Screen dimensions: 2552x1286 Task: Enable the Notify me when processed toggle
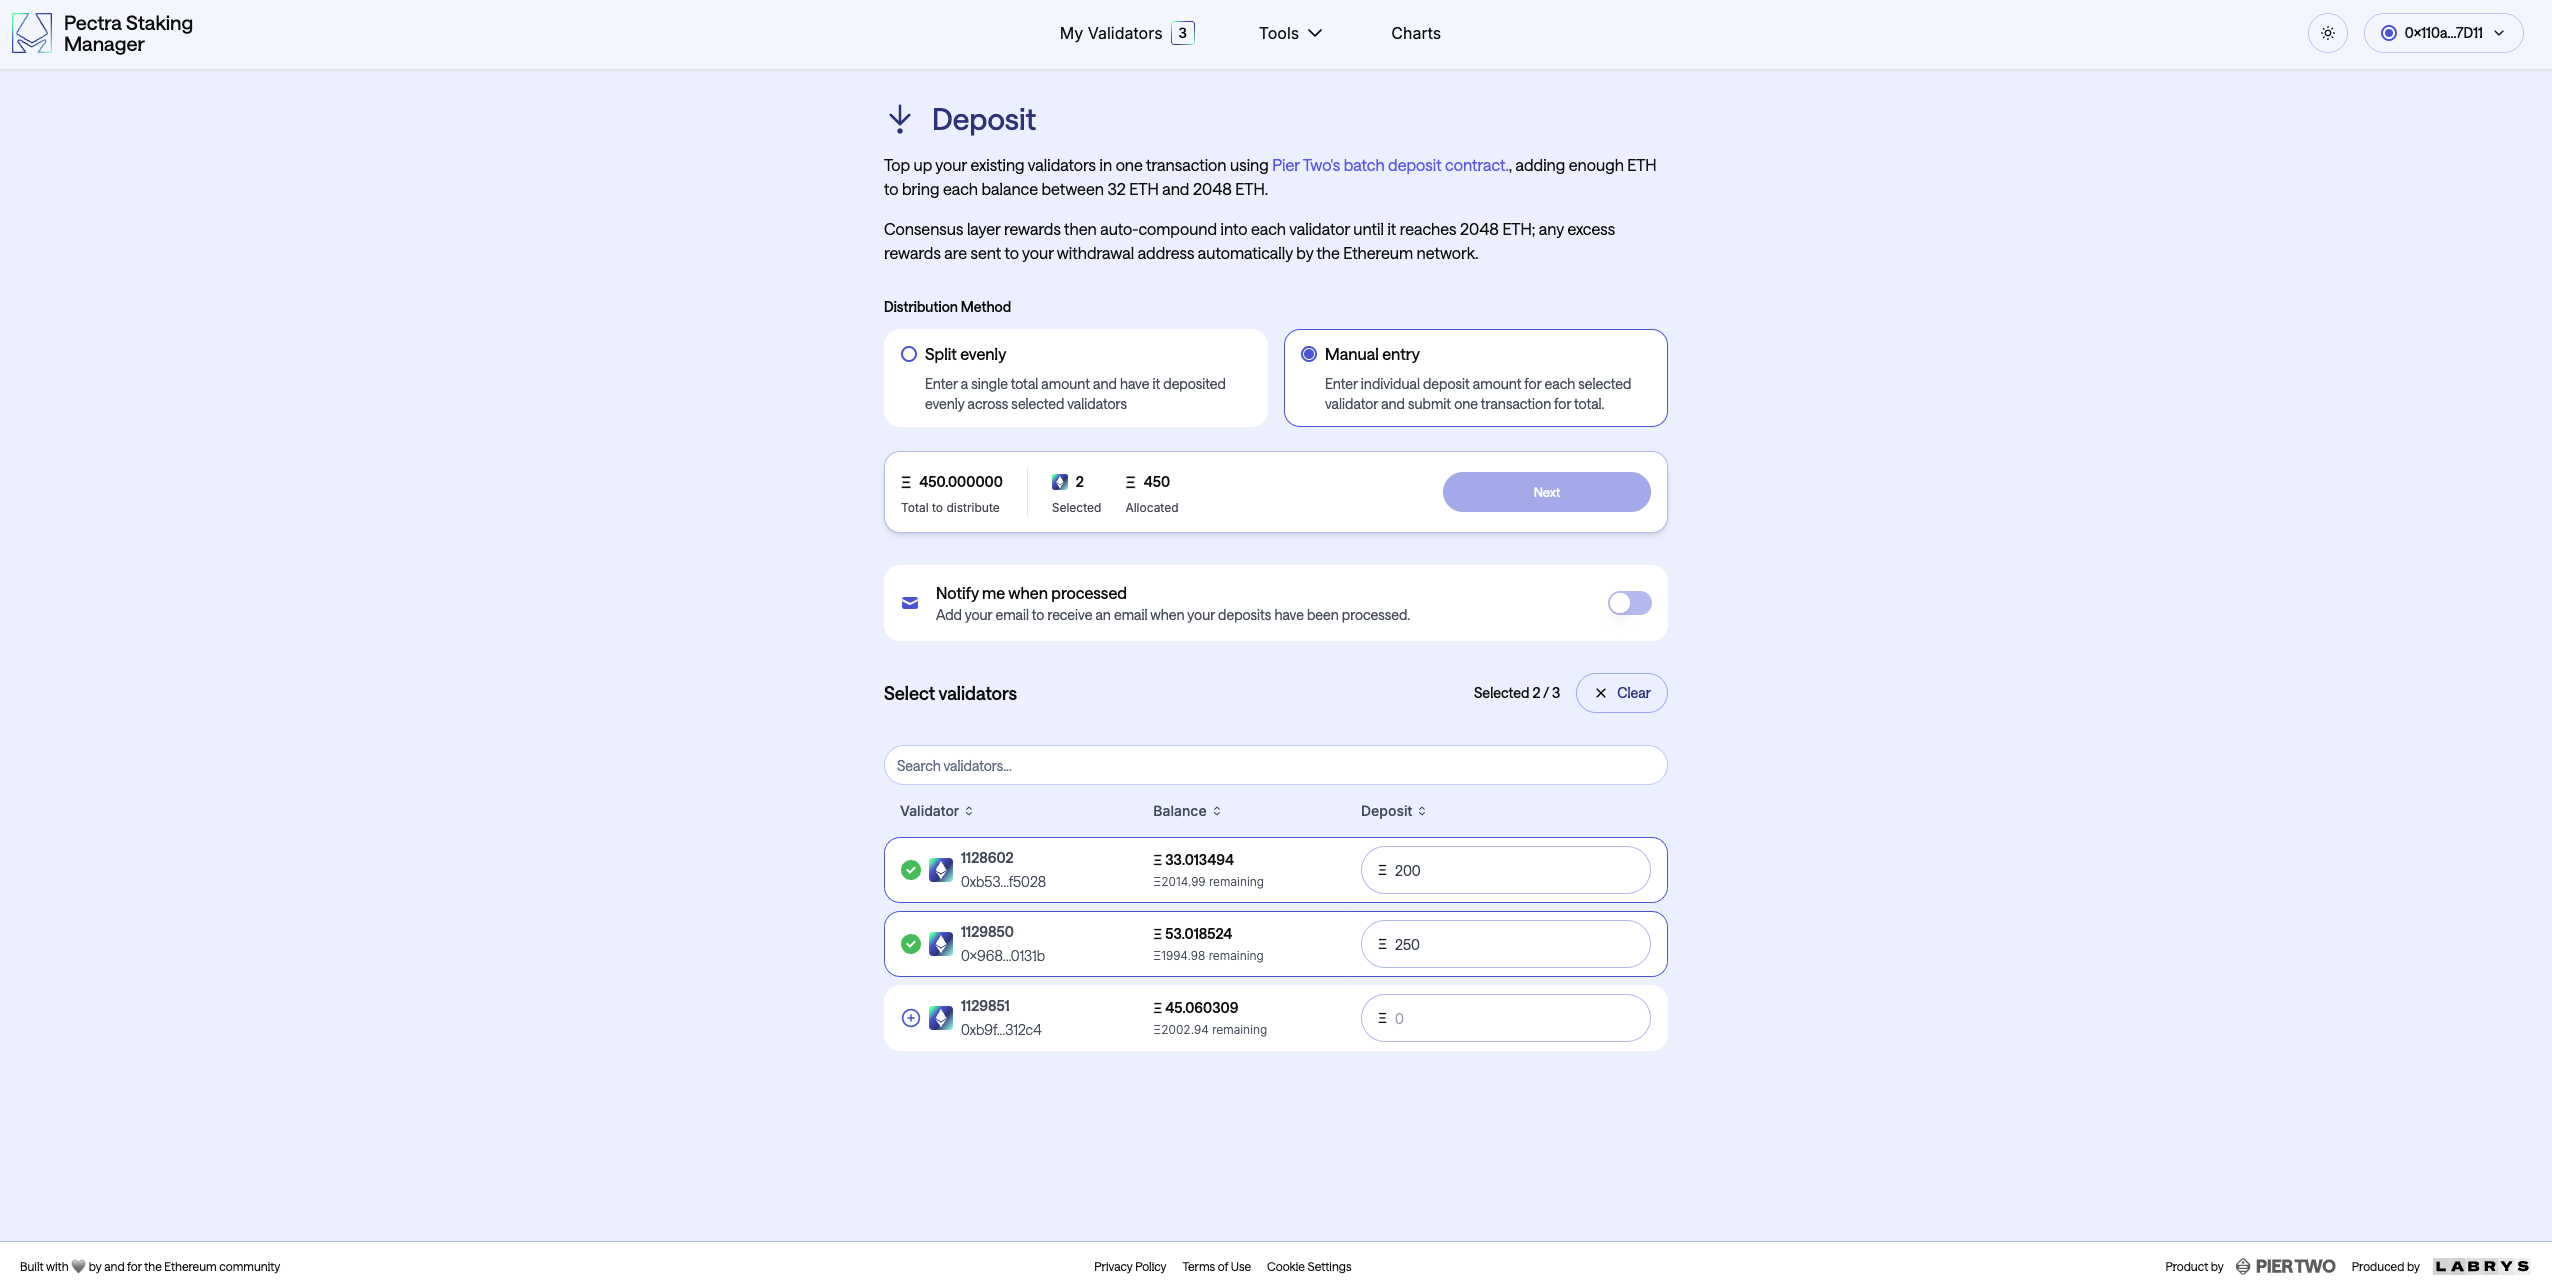coord(1628,602)
